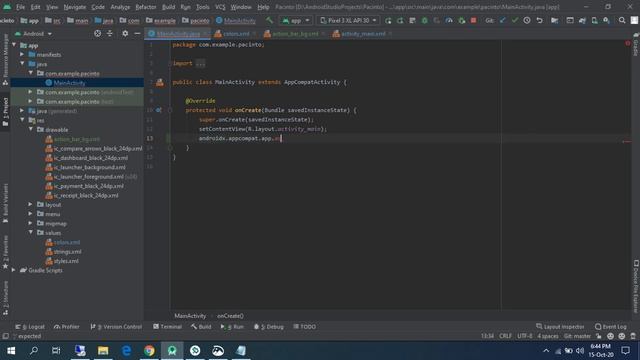Viewport: 640px width, 360px height.
Task: Click the UTF-8 encoding status widget
Action: (524, 336)
